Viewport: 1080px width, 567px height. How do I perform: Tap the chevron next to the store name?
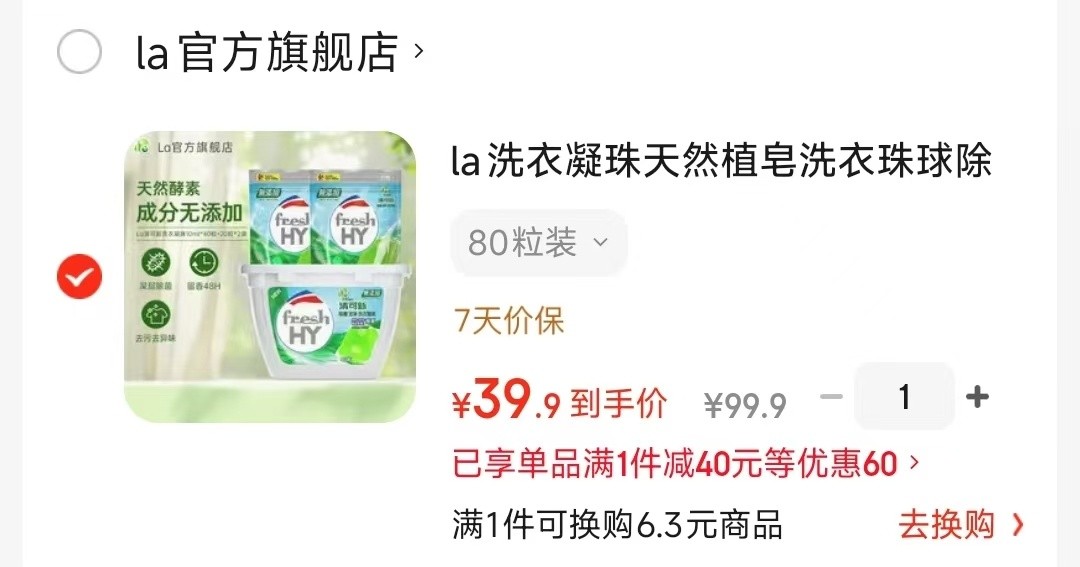[x=418, y=51]
